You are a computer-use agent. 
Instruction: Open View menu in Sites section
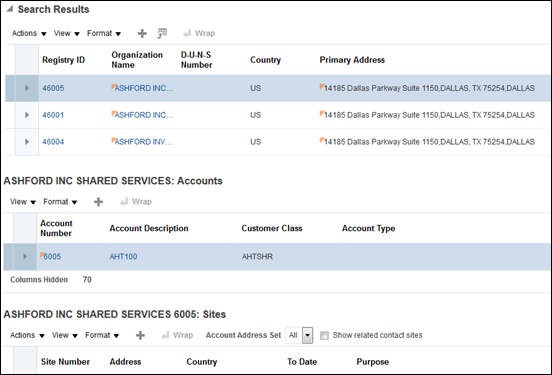click(x=64, y=335)
